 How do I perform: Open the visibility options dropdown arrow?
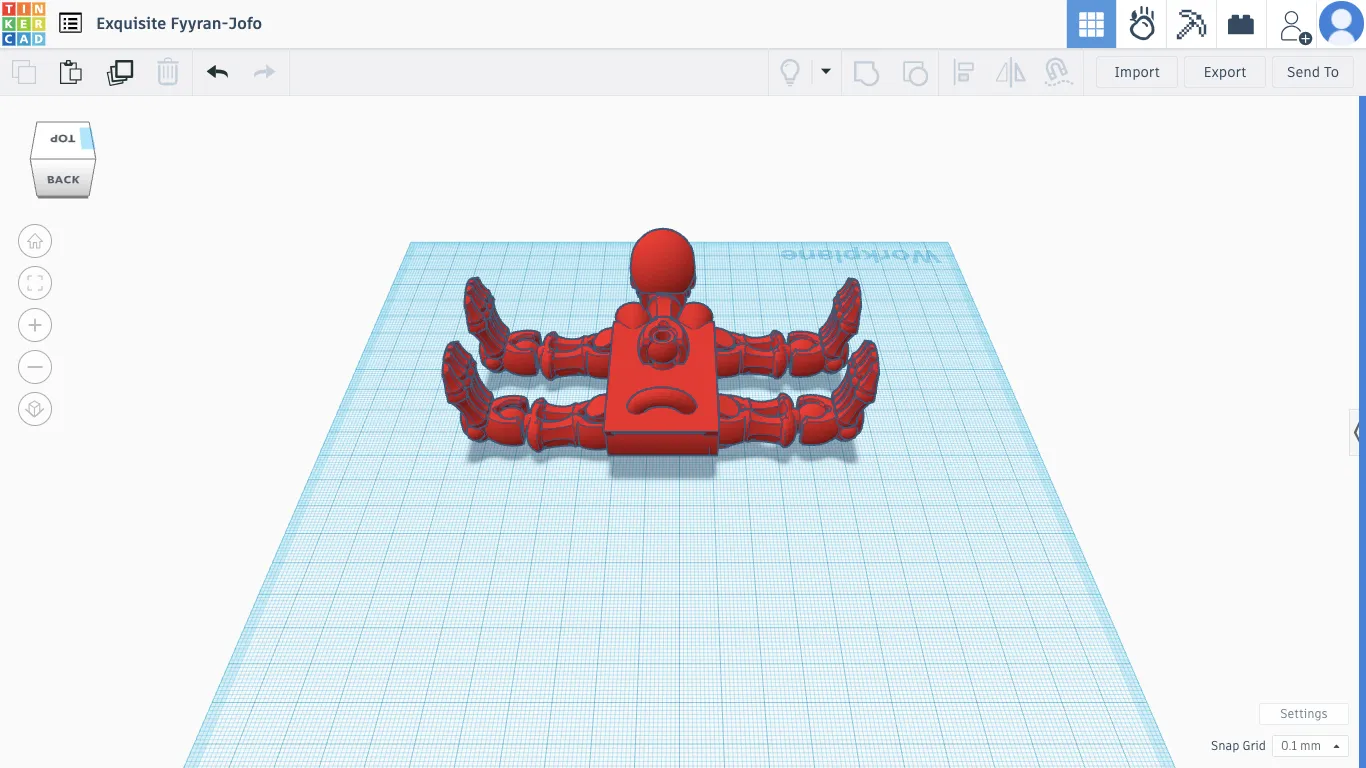[x=826, y=71]
